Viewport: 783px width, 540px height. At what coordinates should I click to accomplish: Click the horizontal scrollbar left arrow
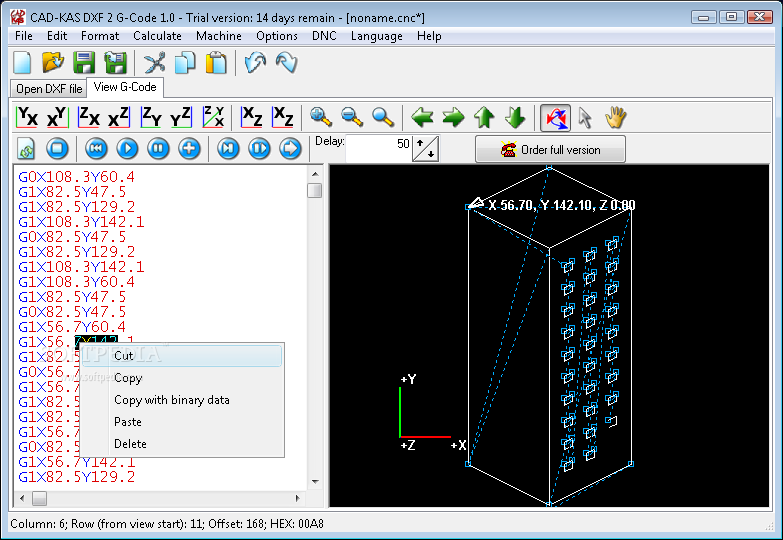(x=22, y=498)
